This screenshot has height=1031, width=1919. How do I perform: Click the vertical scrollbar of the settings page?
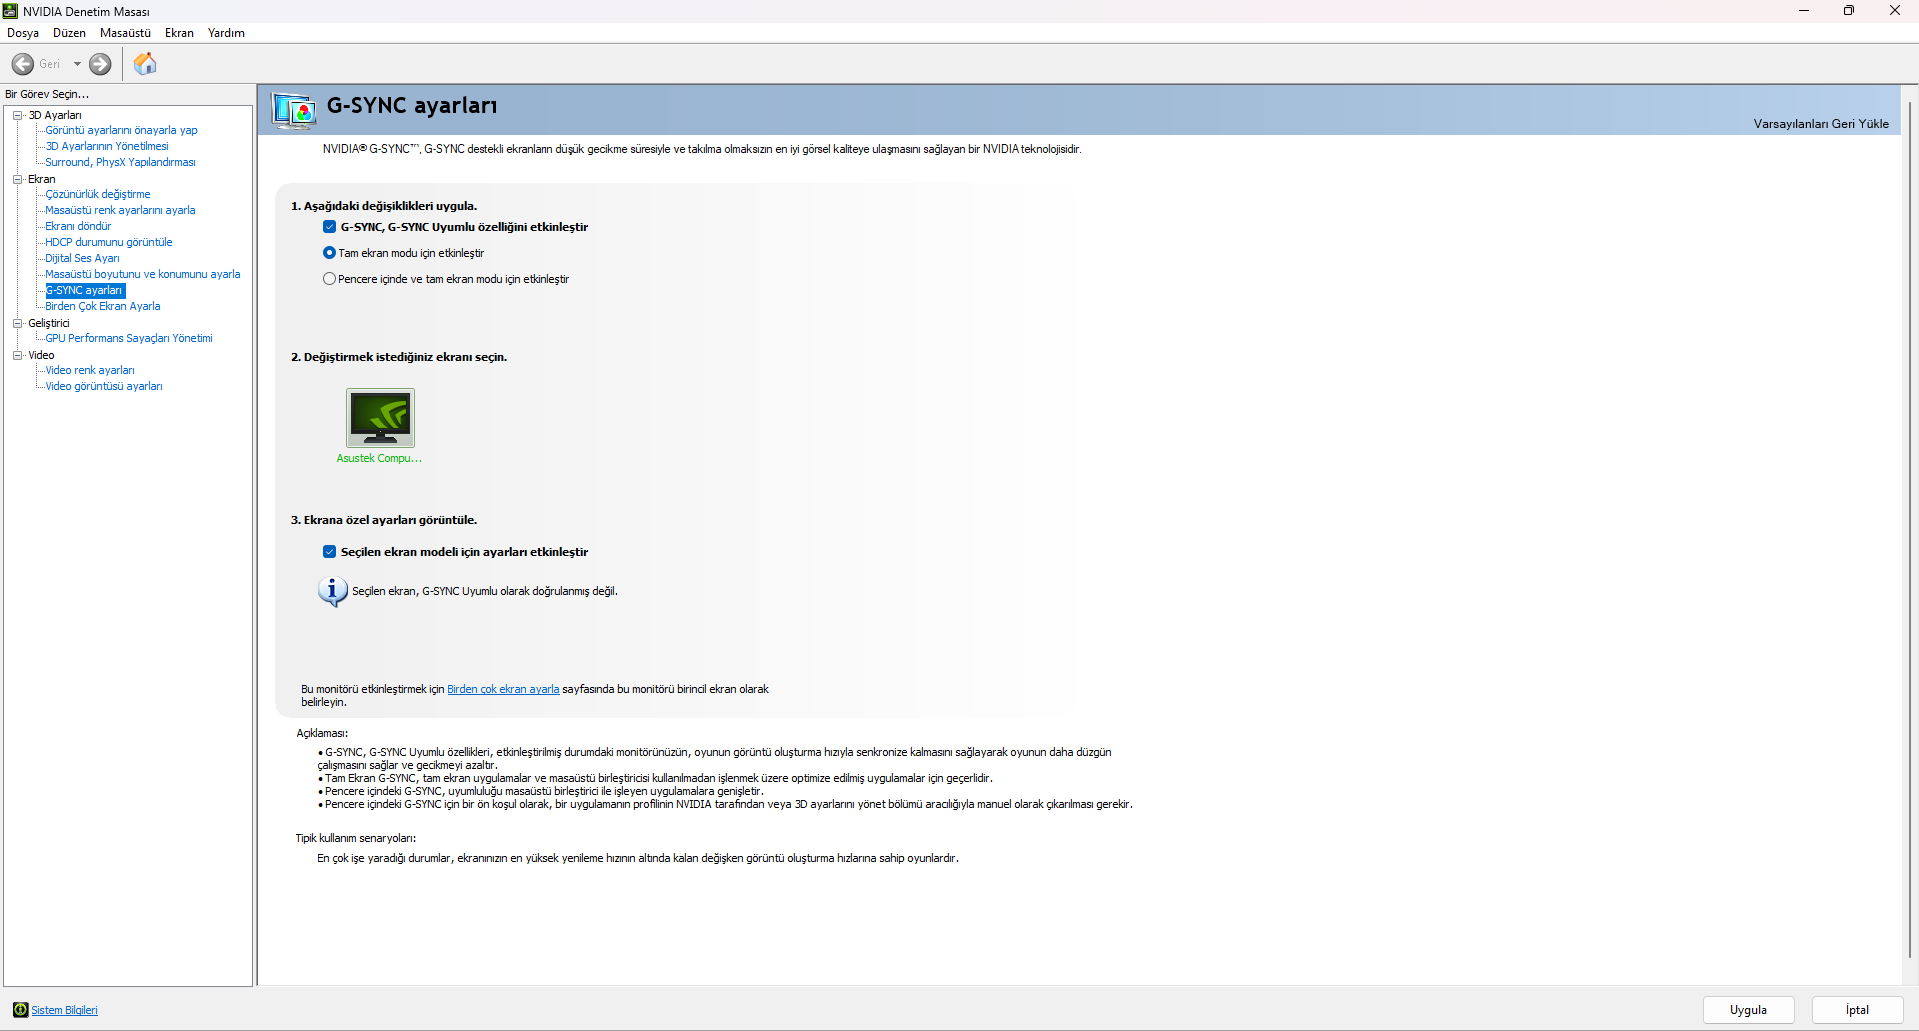click(1910, 530)
